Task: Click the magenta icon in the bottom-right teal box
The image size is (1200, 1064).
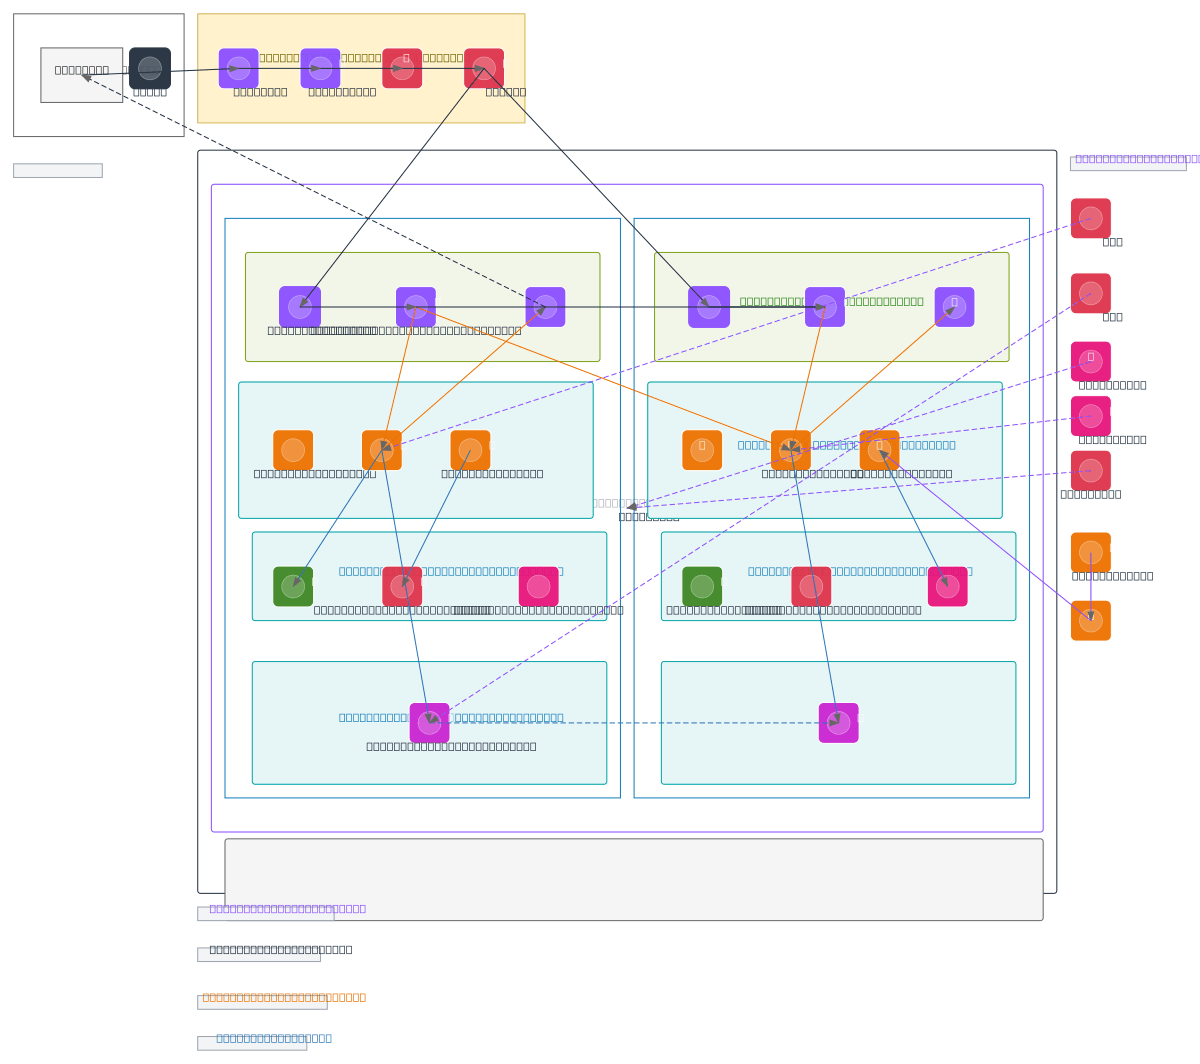Action: 838,723
